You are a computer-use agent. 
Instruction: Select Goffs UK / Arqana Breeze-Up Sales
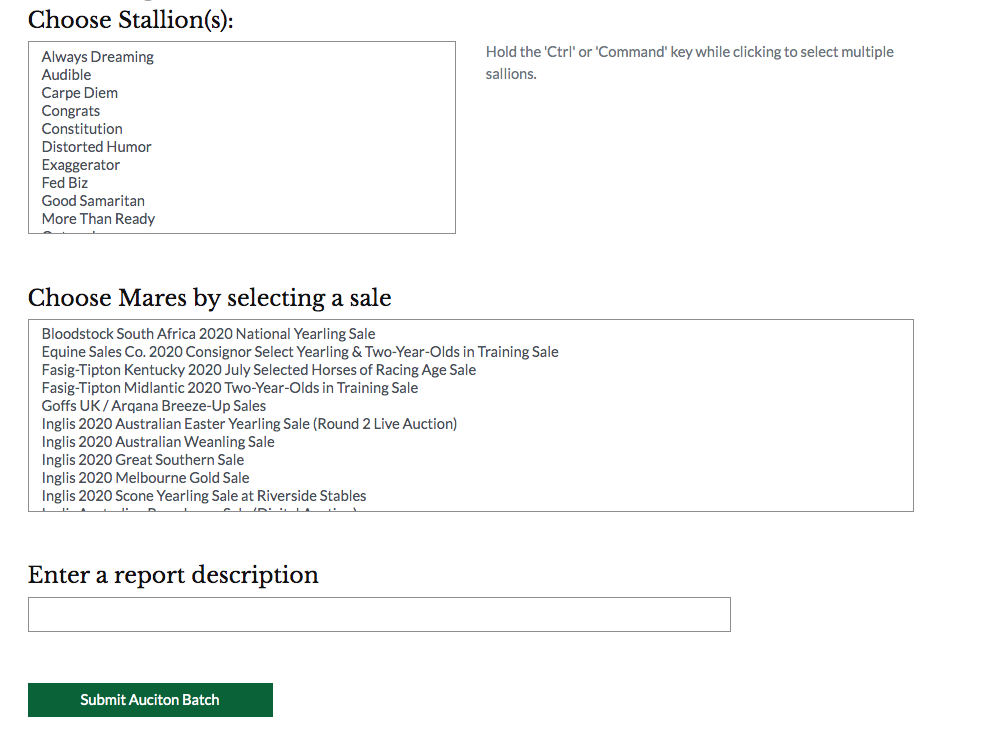click(x=154, y=405)
